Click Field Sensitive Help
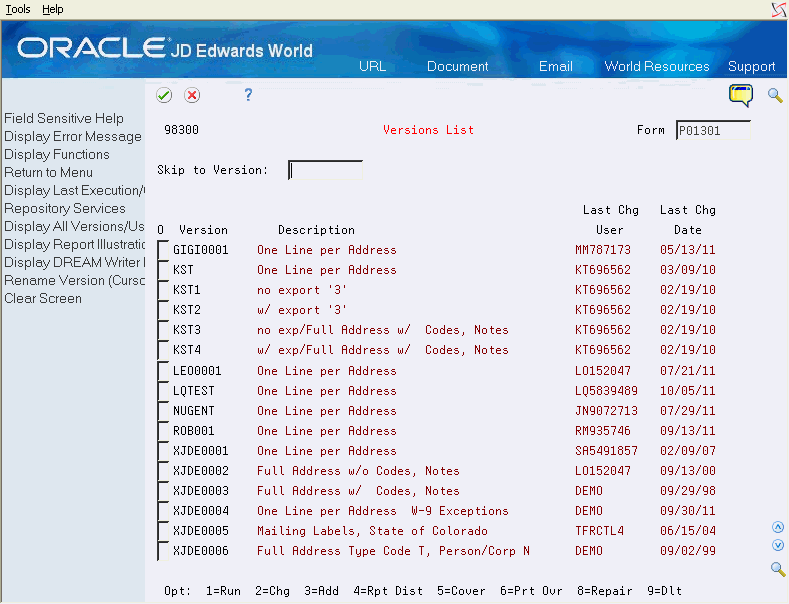 64,118
